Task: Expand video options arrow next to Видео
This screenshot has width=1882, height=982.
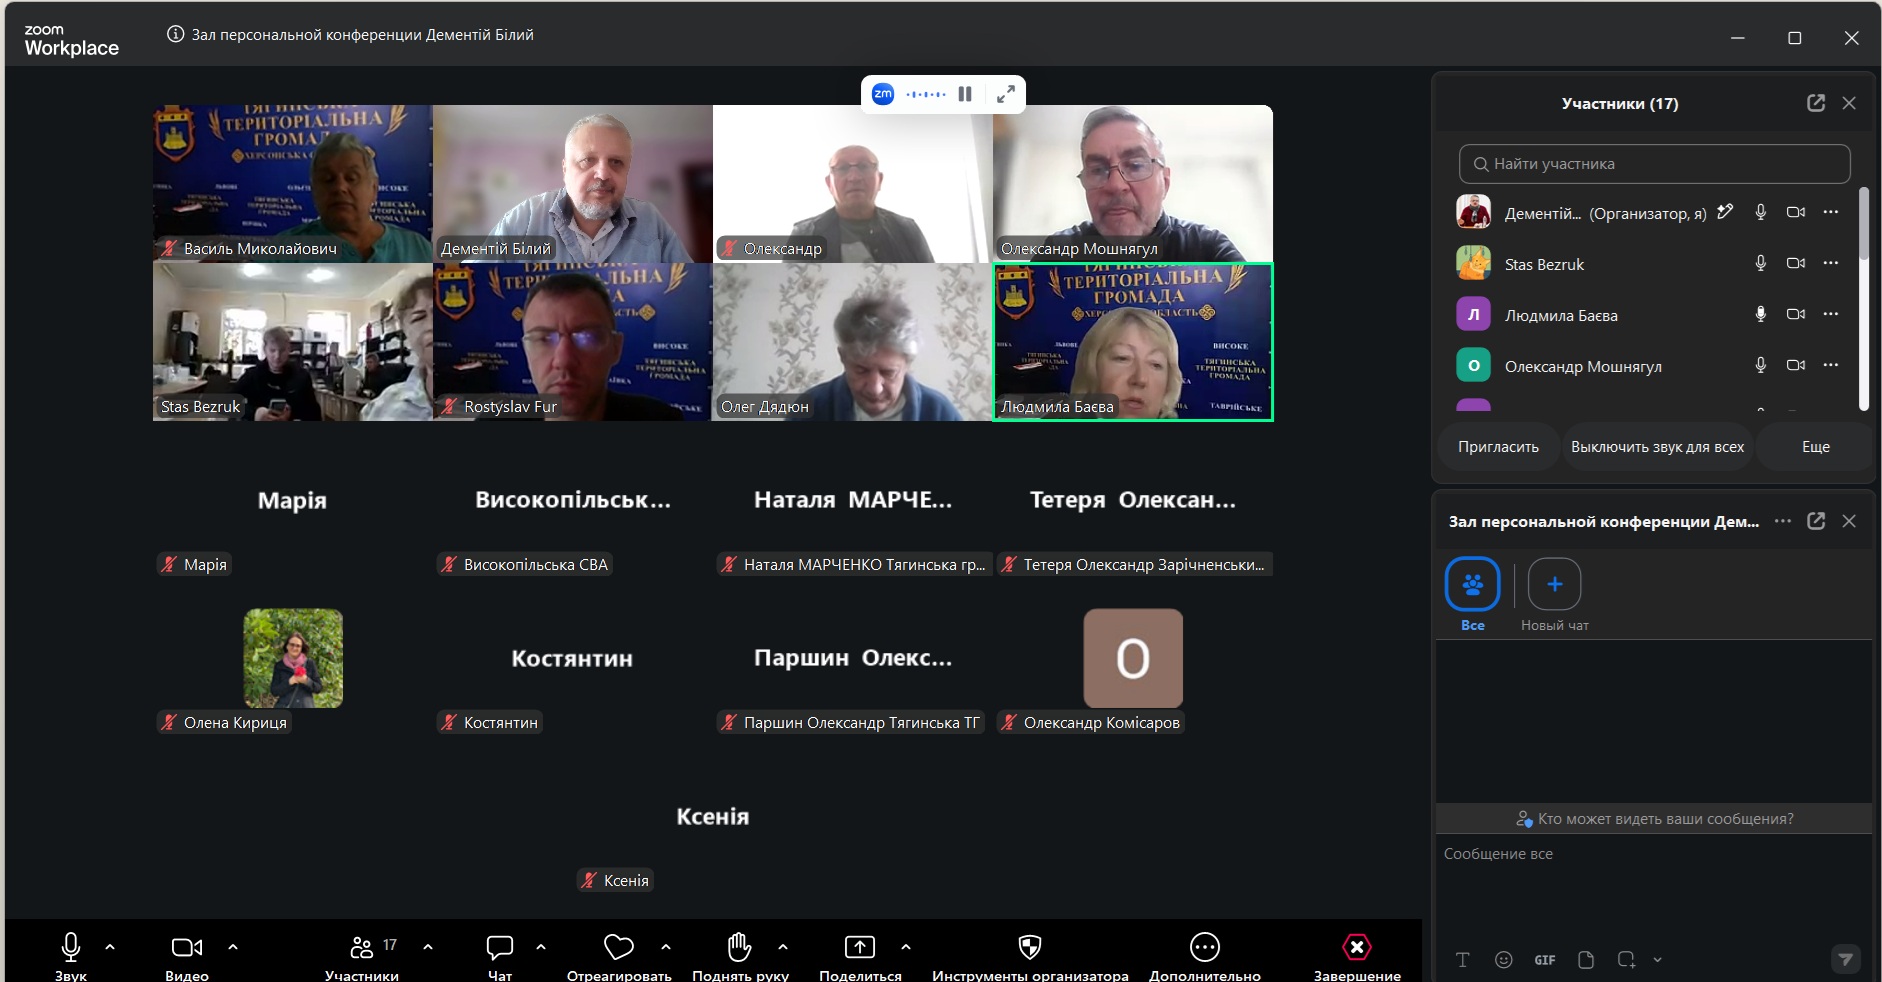Action: (x=233, y=946)
